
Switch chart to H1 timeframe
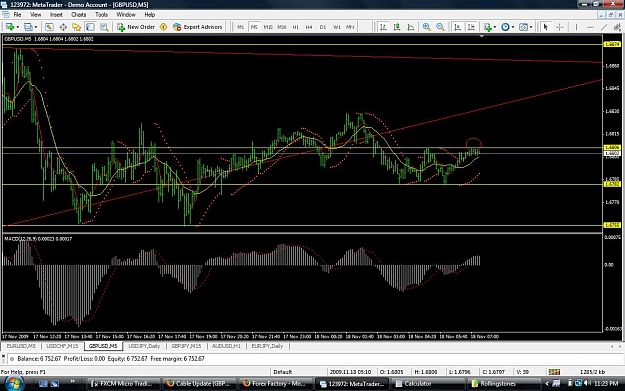coord(295,27)
